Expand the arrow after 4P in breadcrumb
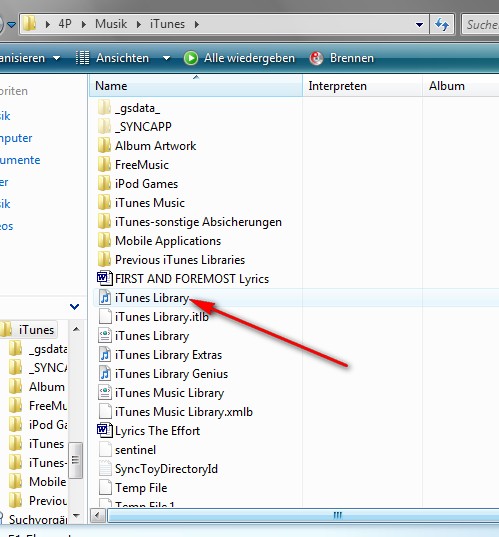 [x=84, y=24]
